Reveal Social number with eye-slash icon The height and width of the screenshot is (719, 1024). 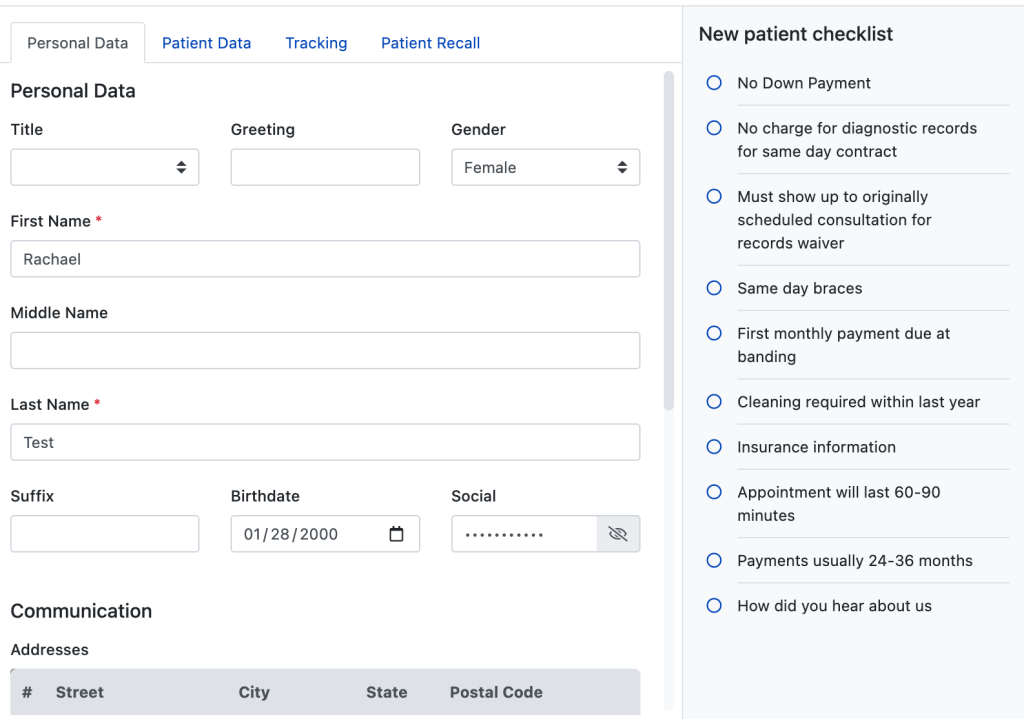point(618,534)
